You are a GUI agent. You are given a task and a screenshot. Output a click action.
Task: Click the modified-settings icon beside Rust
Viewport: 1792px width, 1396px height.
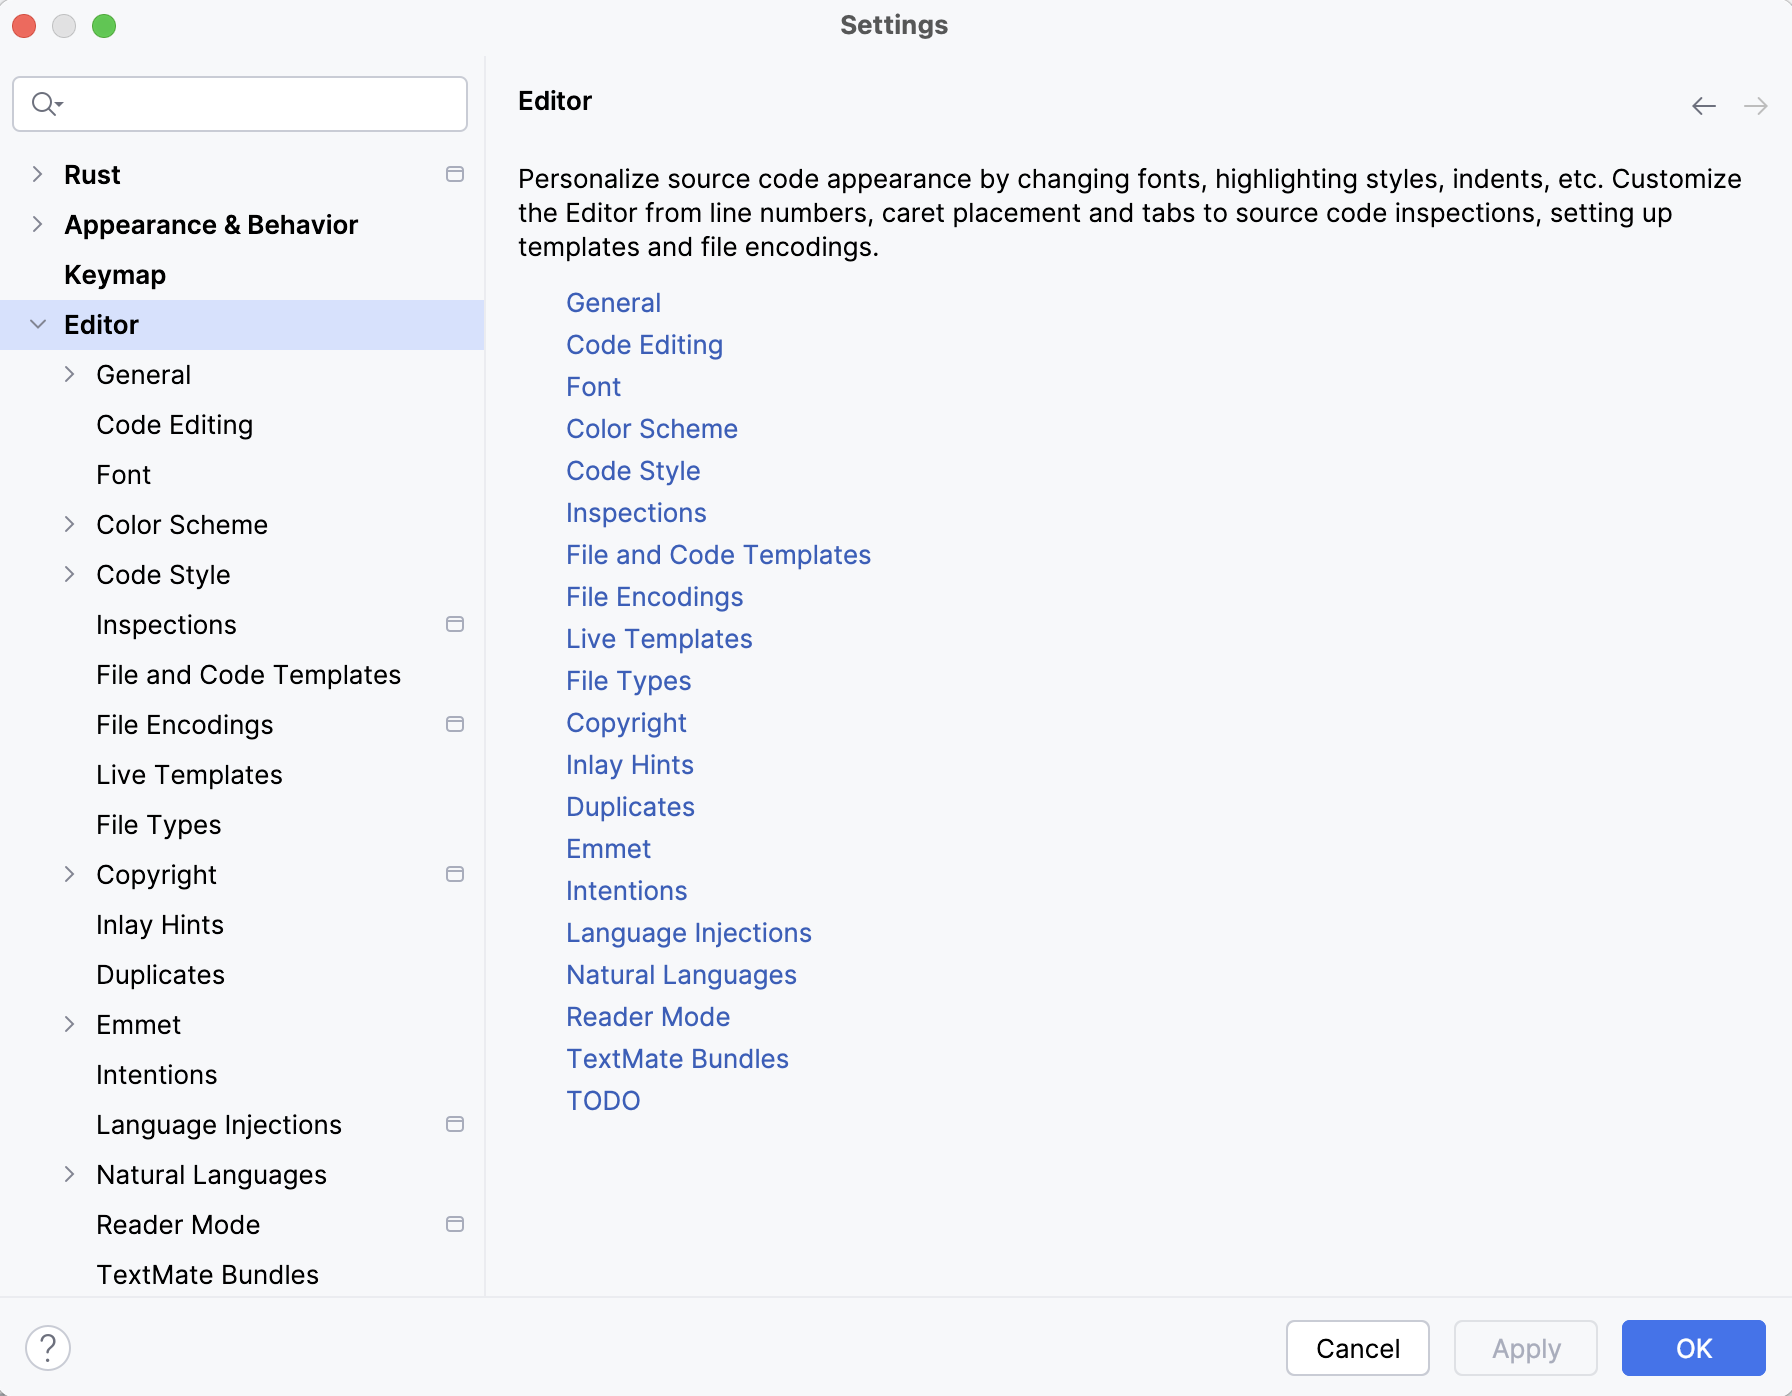click(x=455, y=174)
